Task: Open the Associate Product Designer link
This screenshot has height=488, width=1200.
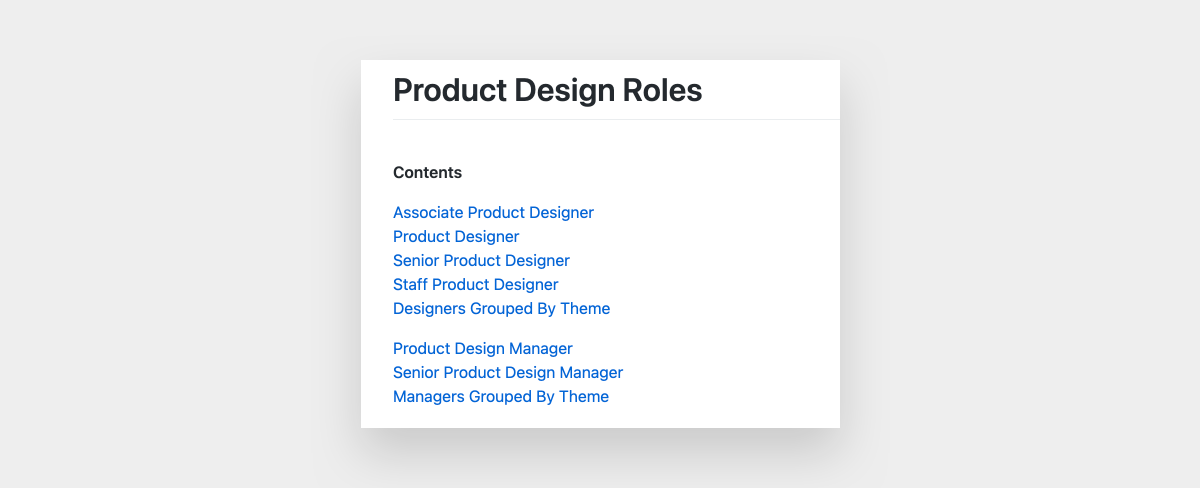Action: pos(493,213)
